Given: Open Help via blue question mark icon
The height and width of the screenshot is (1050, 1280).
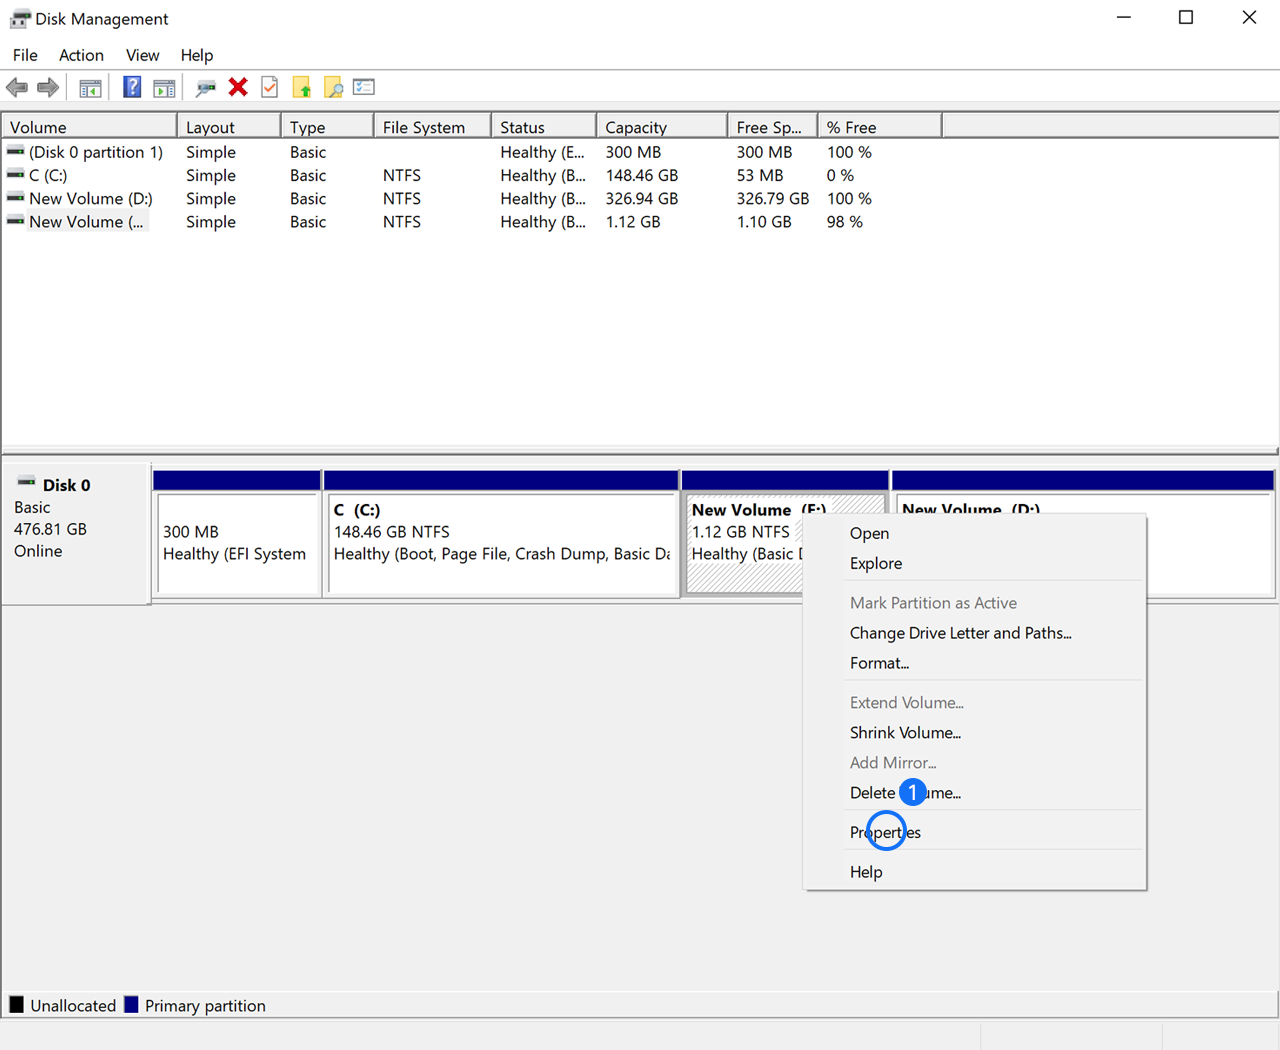Looking at the screenshot, I should pyautogui.click(x=132, y=88).
